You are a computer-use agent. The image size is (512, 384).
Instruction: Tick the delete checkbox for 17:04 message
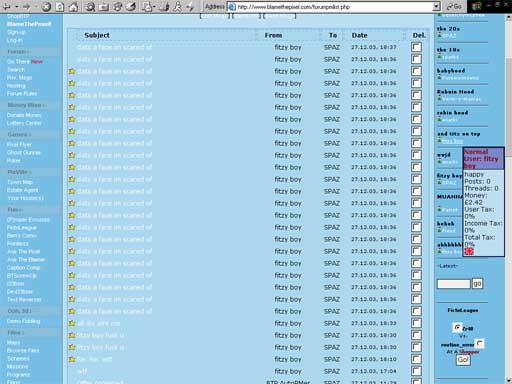416,371
